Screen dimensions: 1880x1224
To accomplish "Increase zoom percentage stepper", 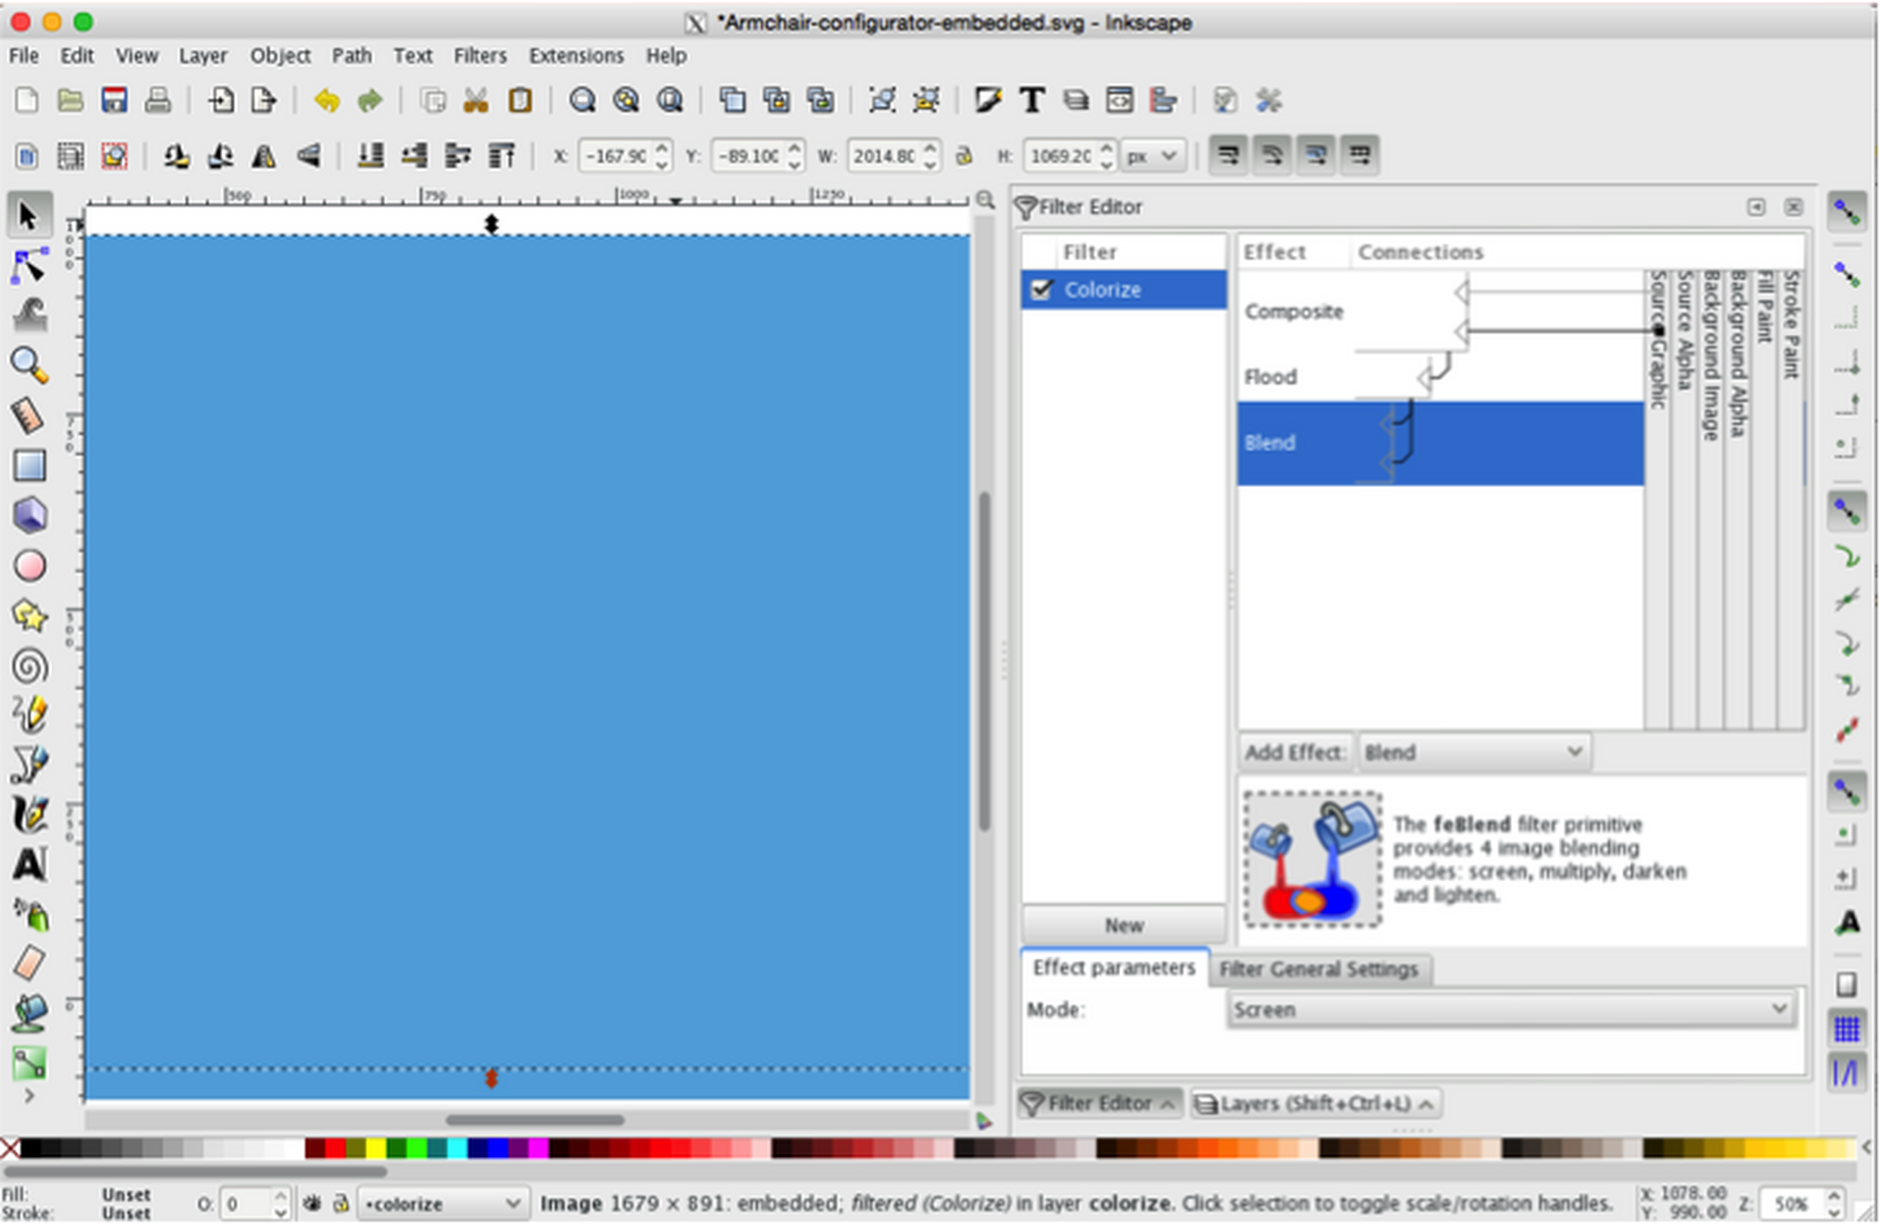I will tap(1833, 1195).
